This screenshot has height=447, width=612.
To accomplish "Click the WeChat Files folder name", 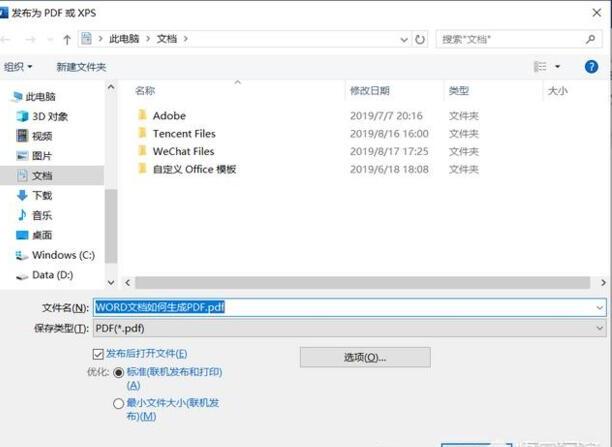I will pyautogui.click(x=183, y=151).
